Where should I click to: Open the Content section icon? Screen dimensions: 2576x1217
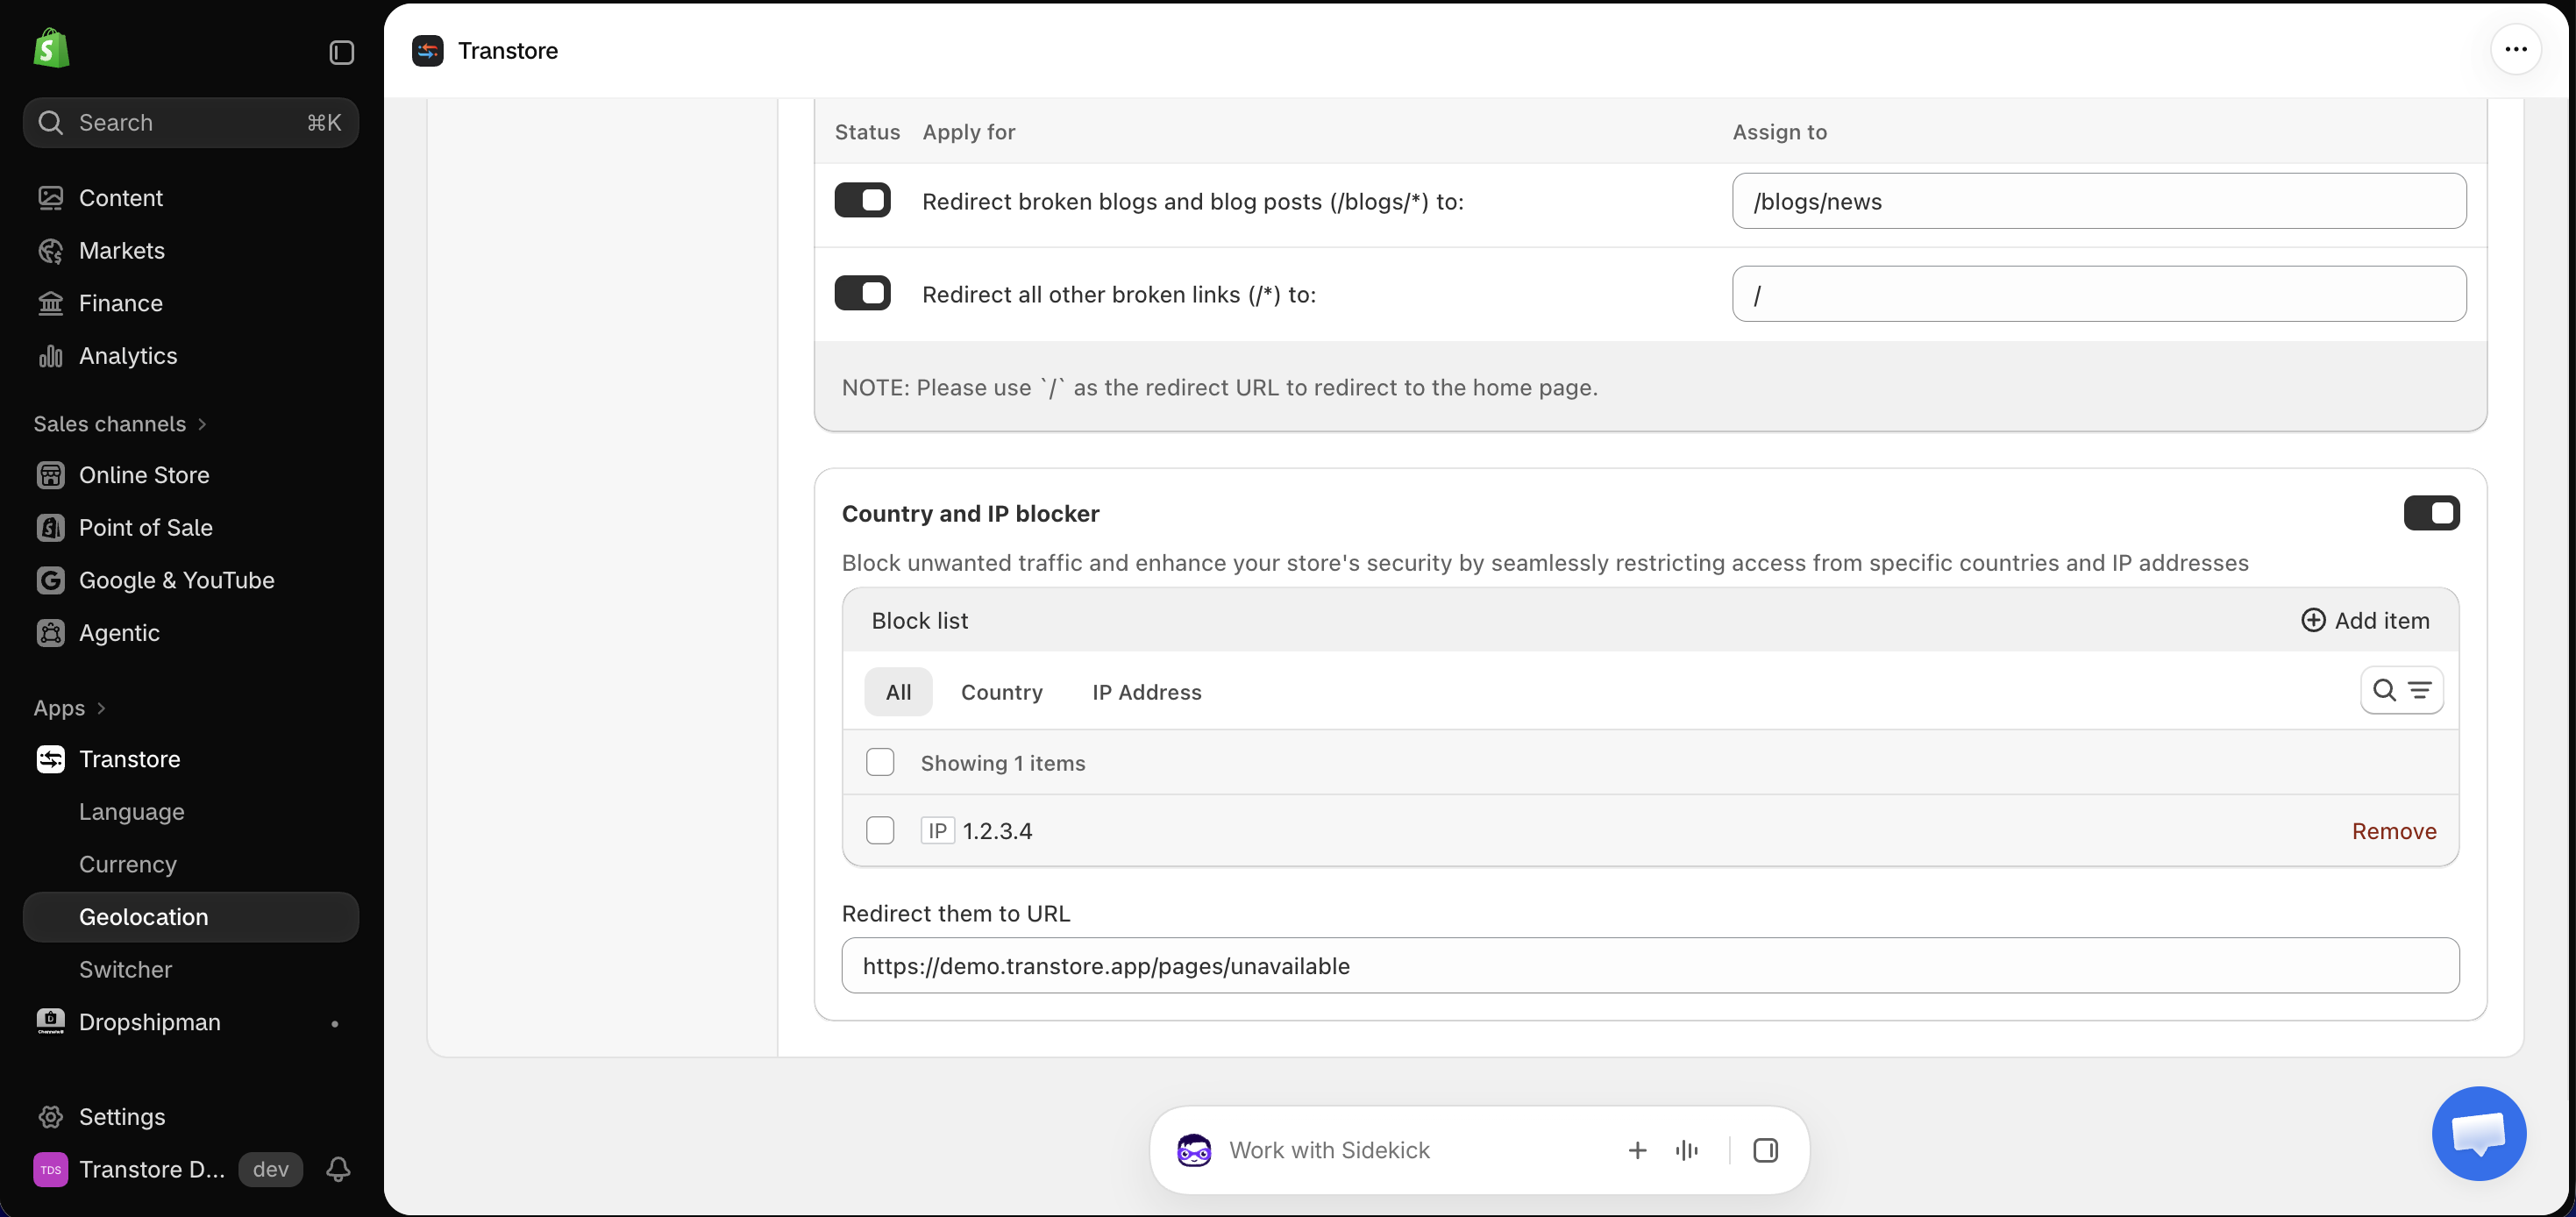tap(51, 198)
